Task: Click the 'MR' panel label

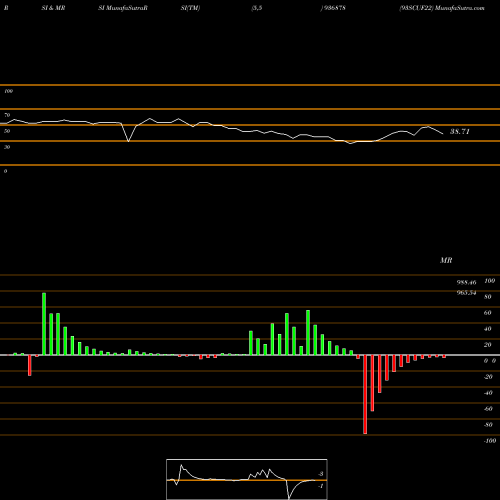Action: point(446,260)
